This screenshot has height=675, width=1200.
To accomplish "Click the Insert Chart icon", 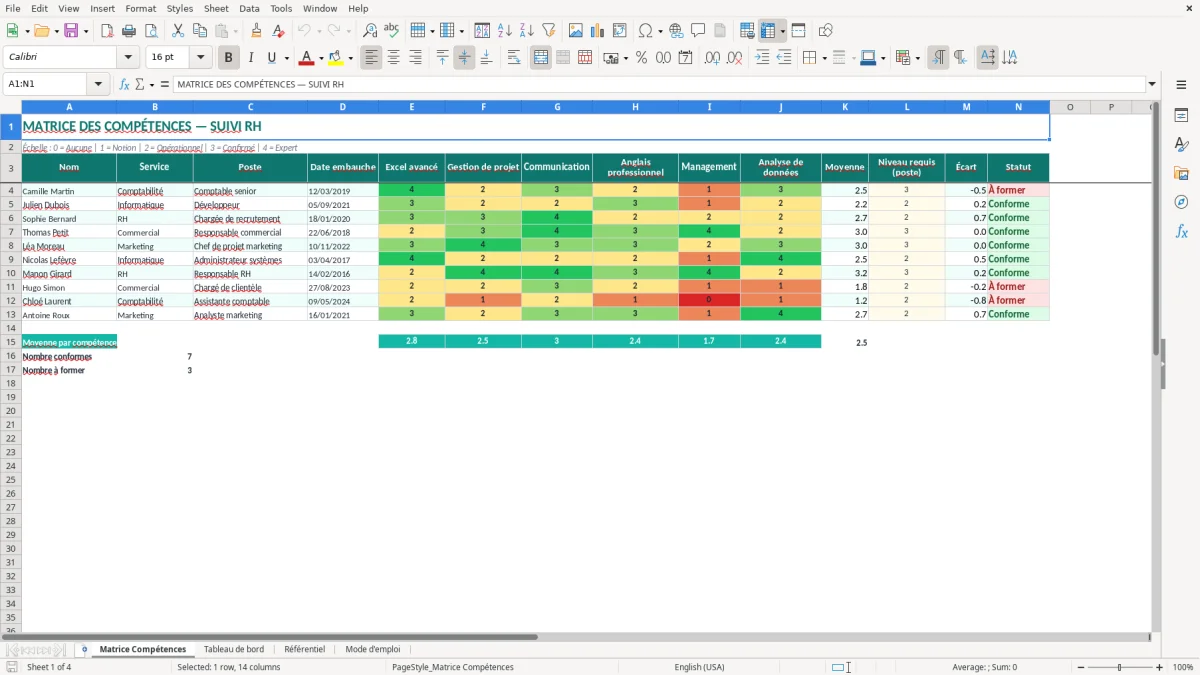I will [598, 30].
